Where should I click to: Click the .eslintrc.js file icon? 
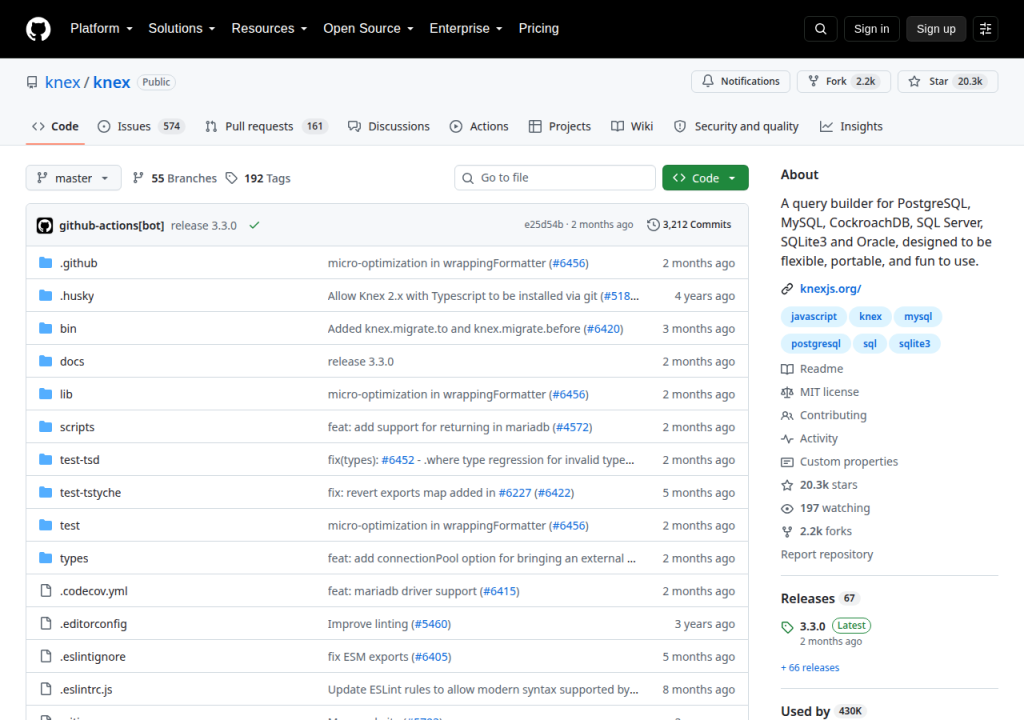(x=46, y=689)
